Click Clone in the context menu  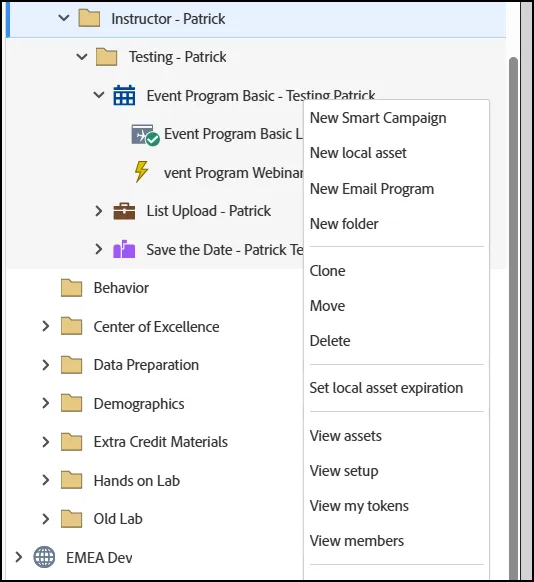[x=327, y=271]
